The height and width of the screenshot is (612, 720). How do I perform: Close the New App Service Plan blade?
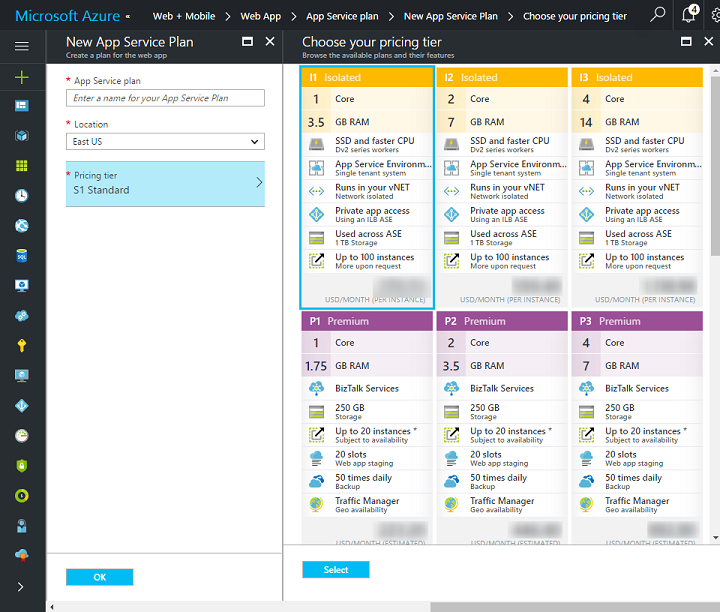coord(270,42)
